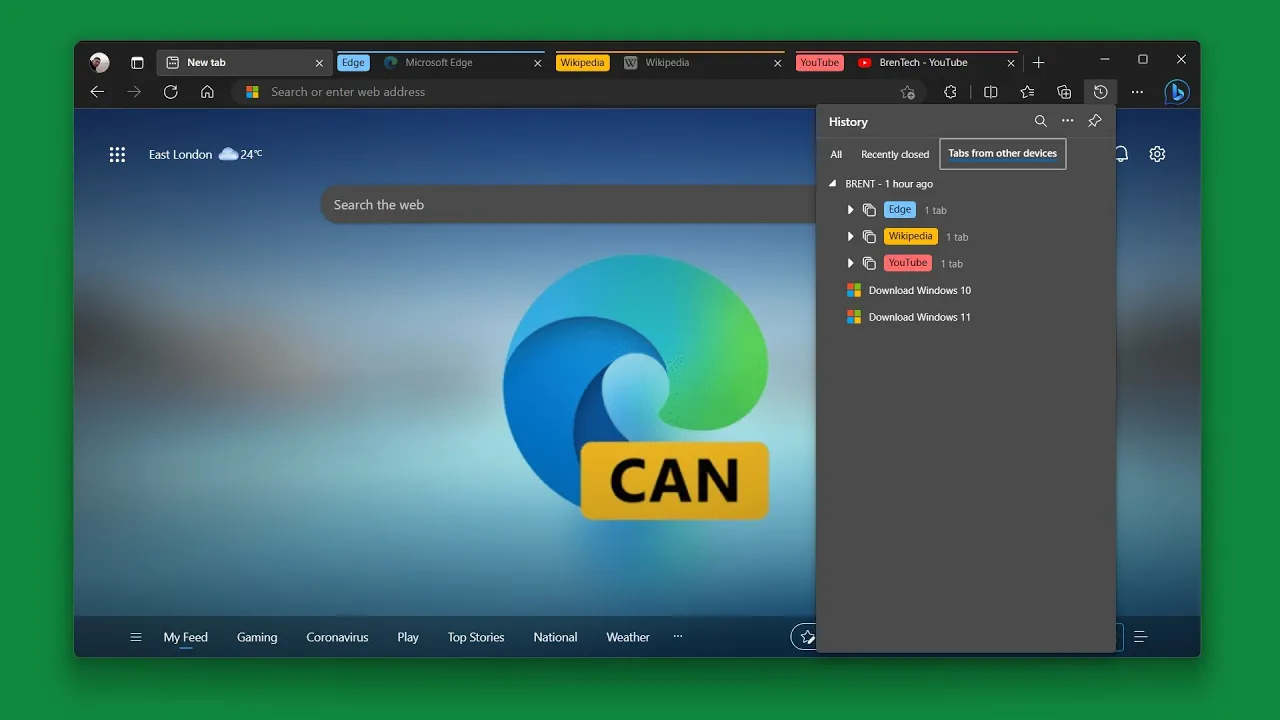1280x720 pixels.
Task: Collapse the Wikipedia group label in tab strip
Action: tap(582, 63)
